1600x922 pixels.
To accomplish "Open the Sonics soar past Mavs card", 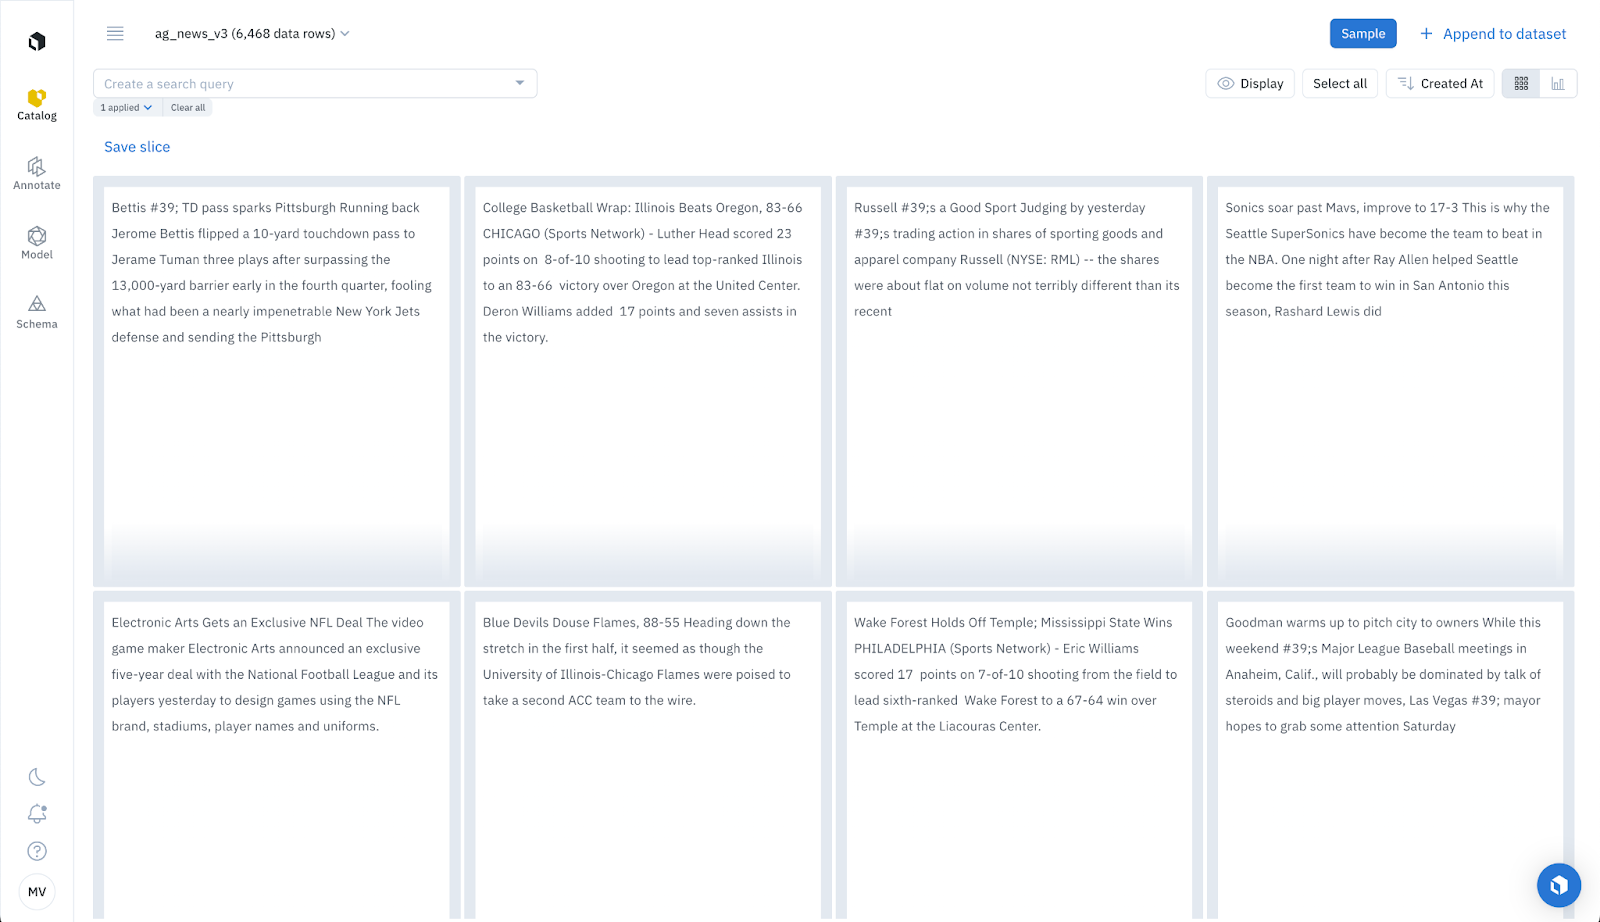I will pos(1391,381).
